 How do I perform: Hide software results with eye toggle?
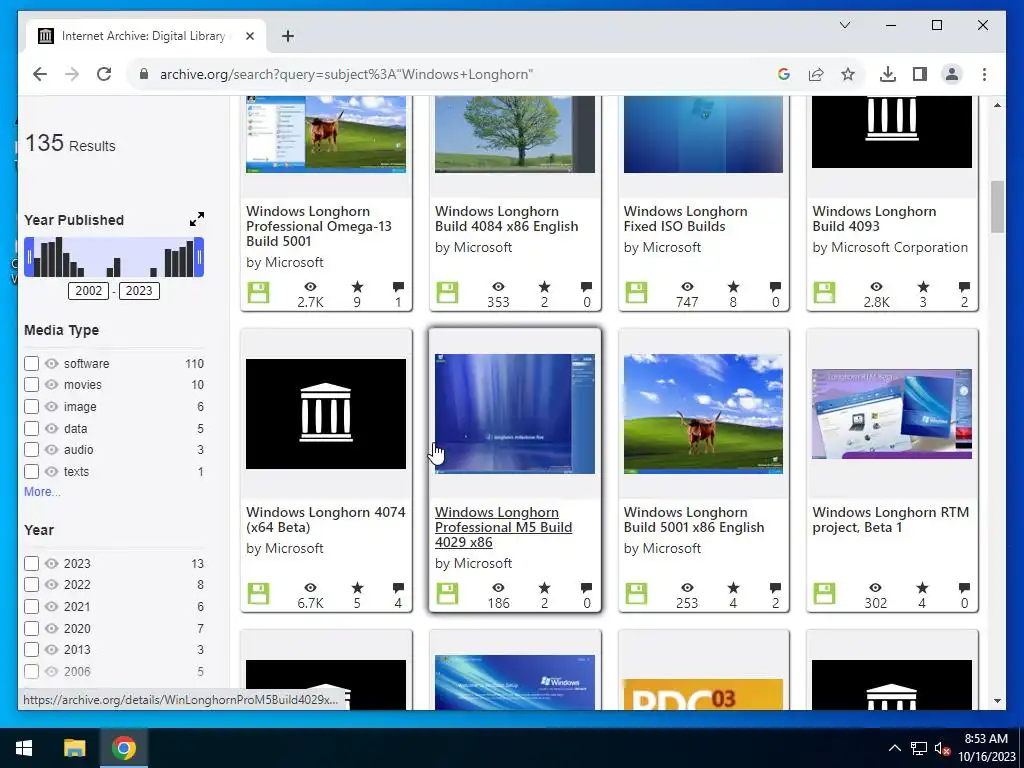(52, 364)
